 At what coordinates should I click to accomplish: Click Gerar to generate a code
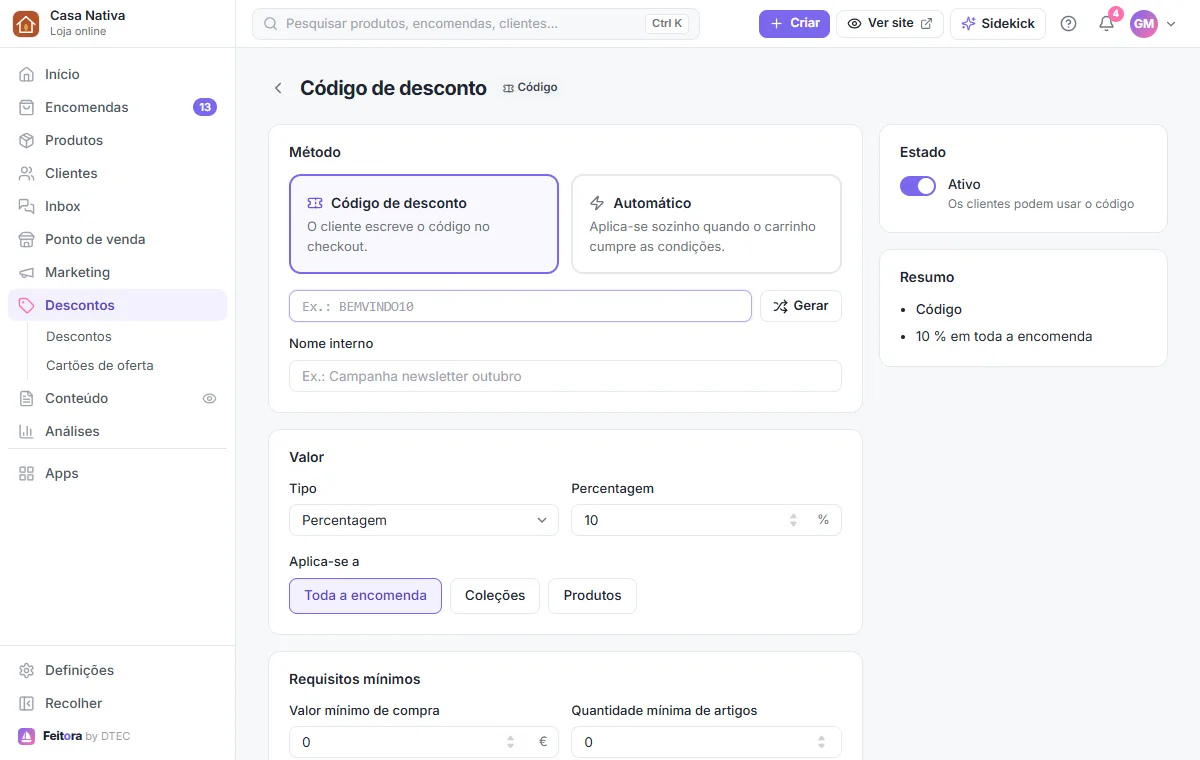click(x=801, y=306)
